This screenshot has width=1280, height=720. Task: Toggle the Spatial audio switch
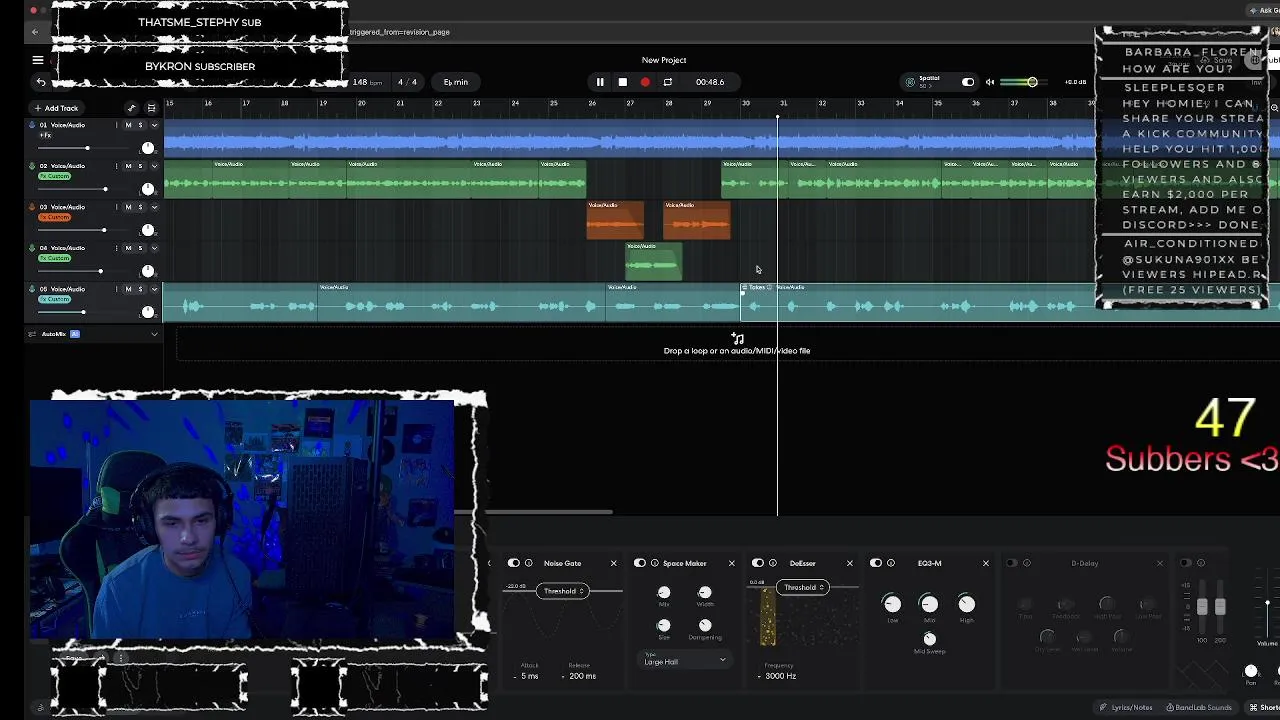pos(967,82)
